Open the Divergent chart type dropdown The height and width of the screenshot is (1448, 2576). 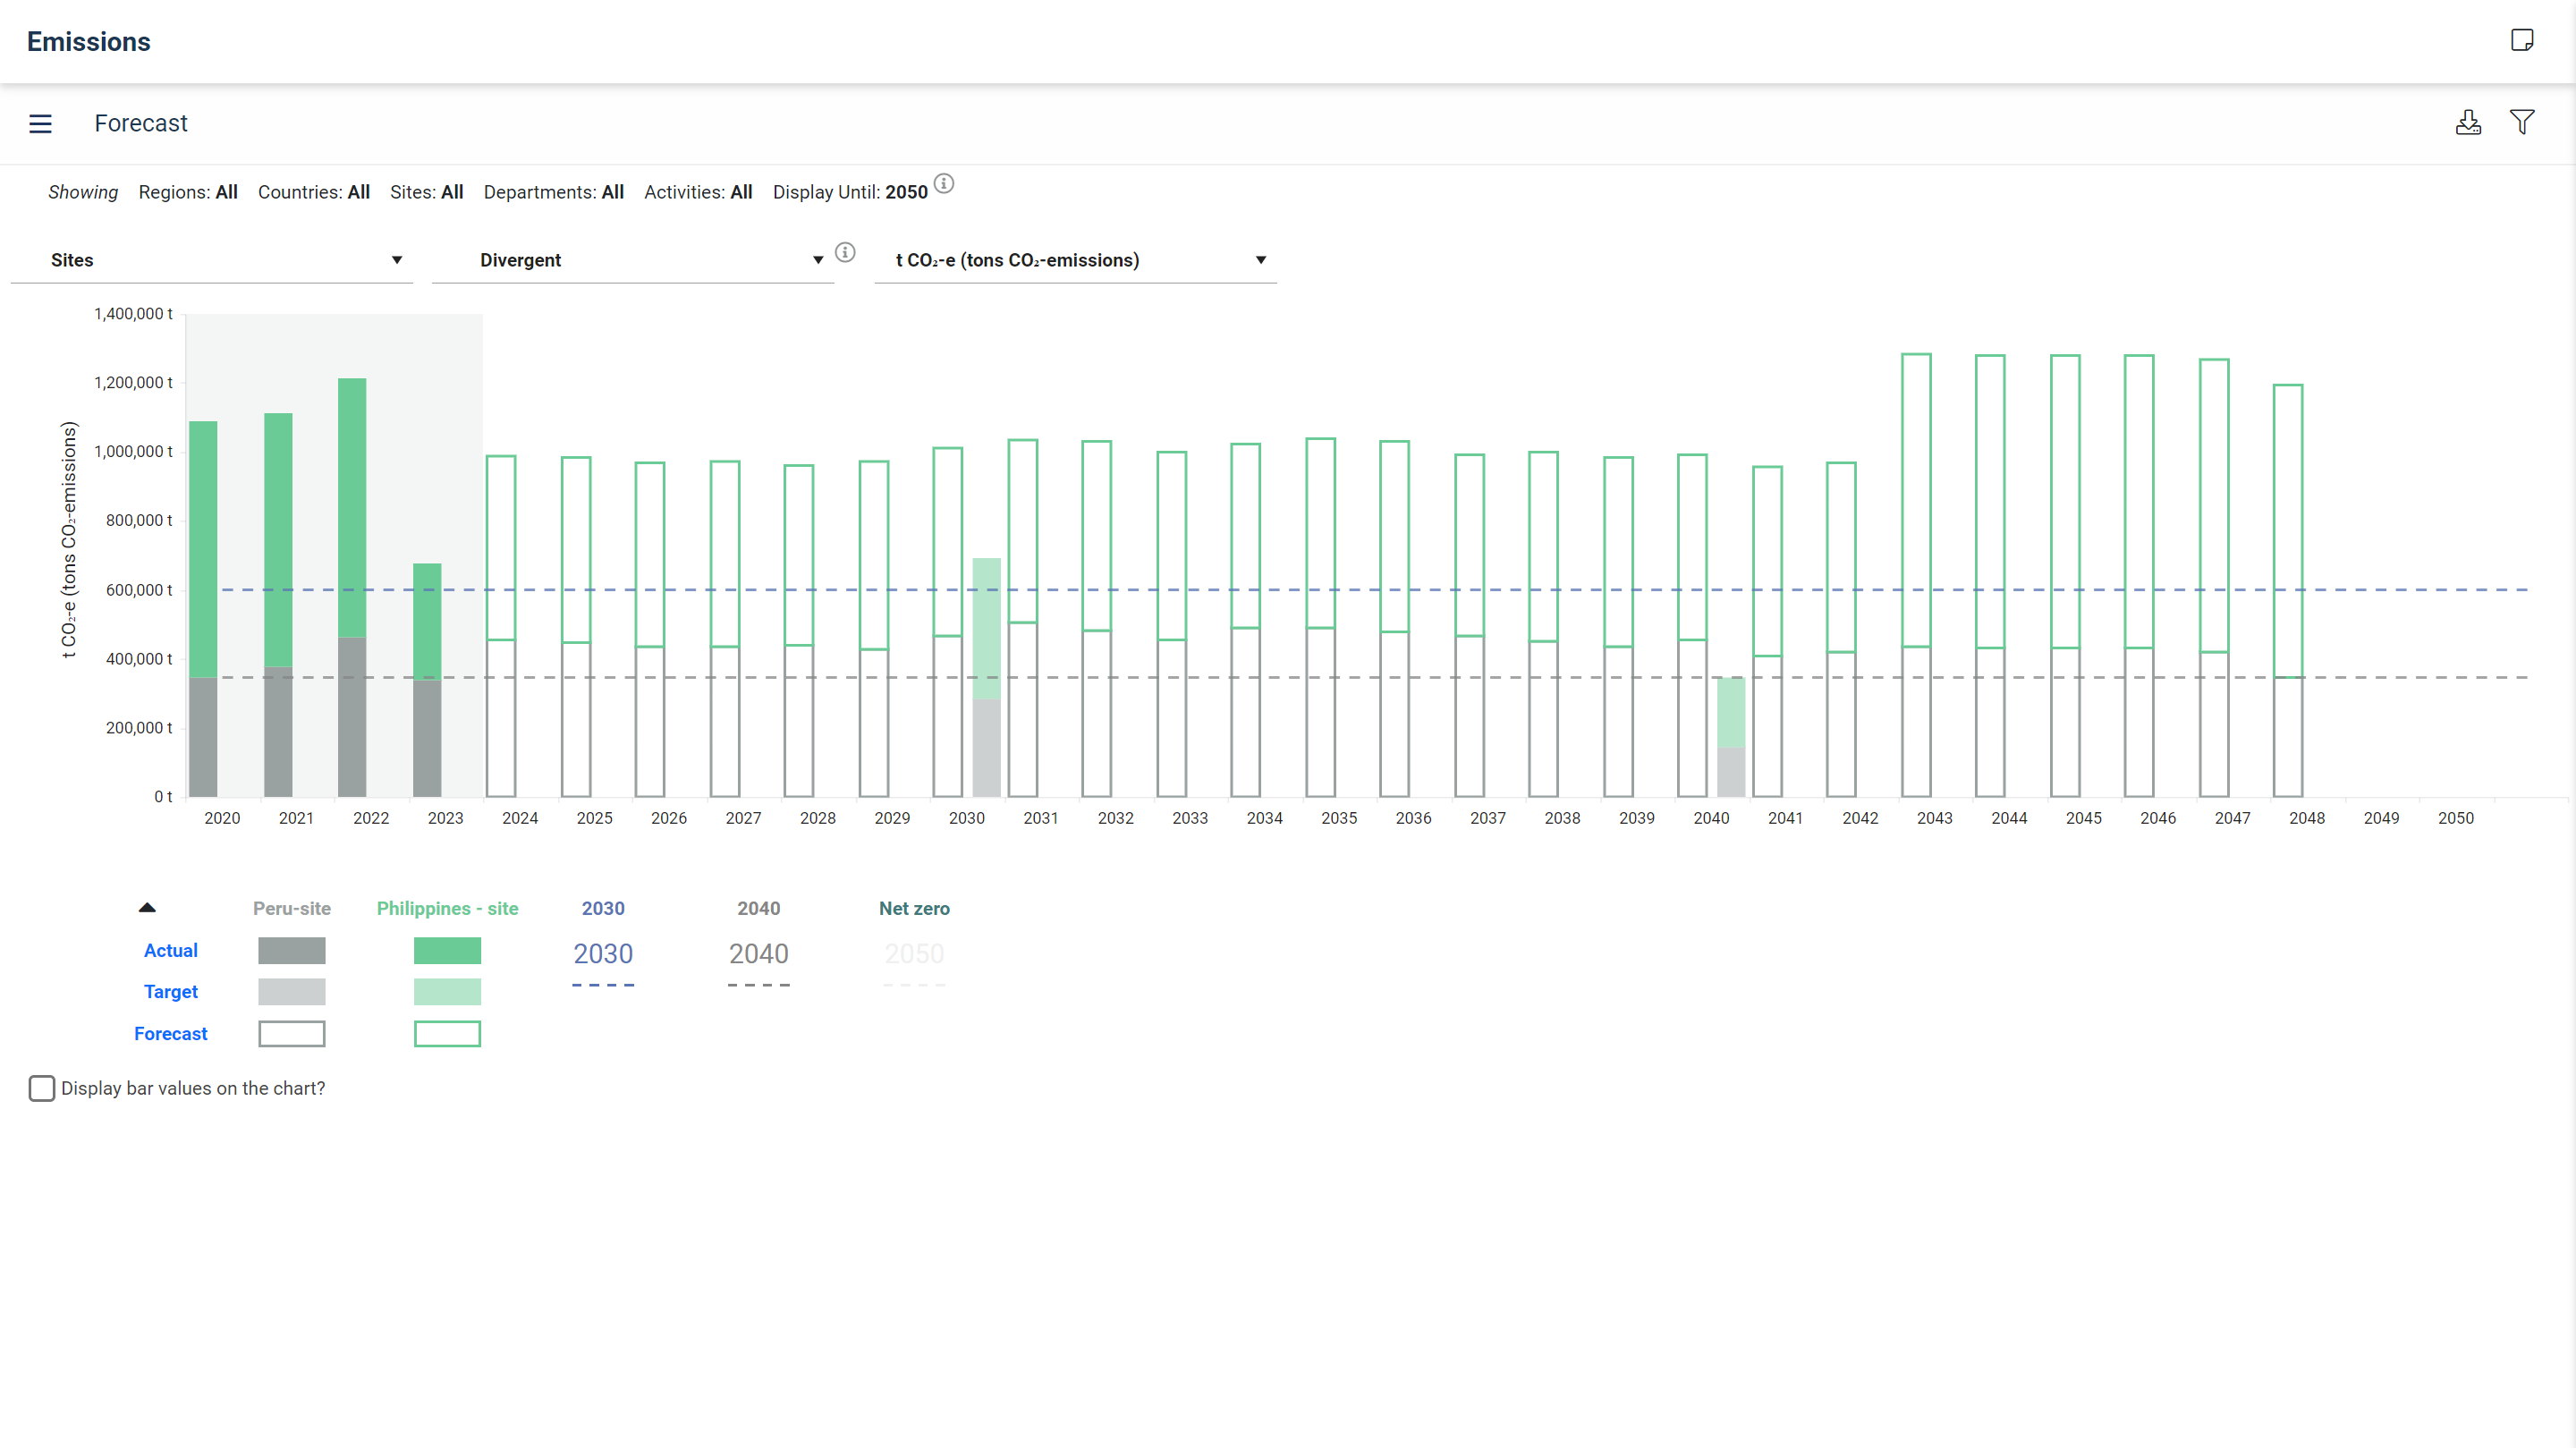632,260
